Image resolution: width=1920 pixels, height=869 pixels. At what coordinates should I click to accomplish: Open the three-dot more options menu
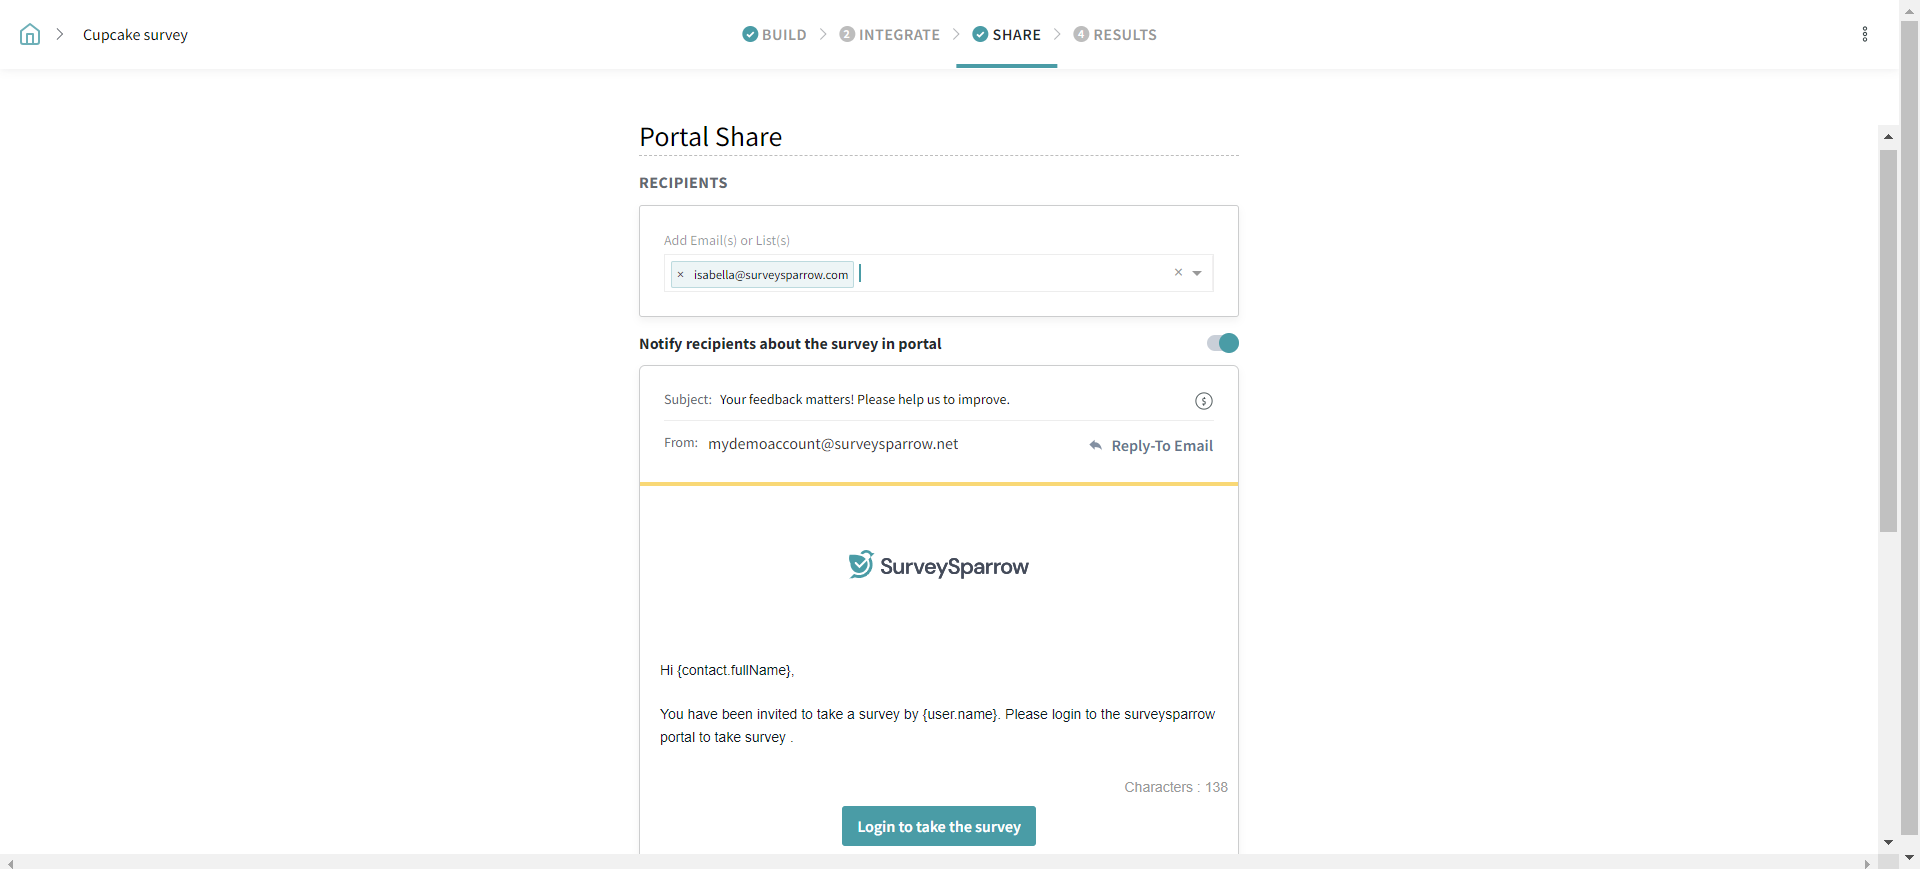[1864, 35]
